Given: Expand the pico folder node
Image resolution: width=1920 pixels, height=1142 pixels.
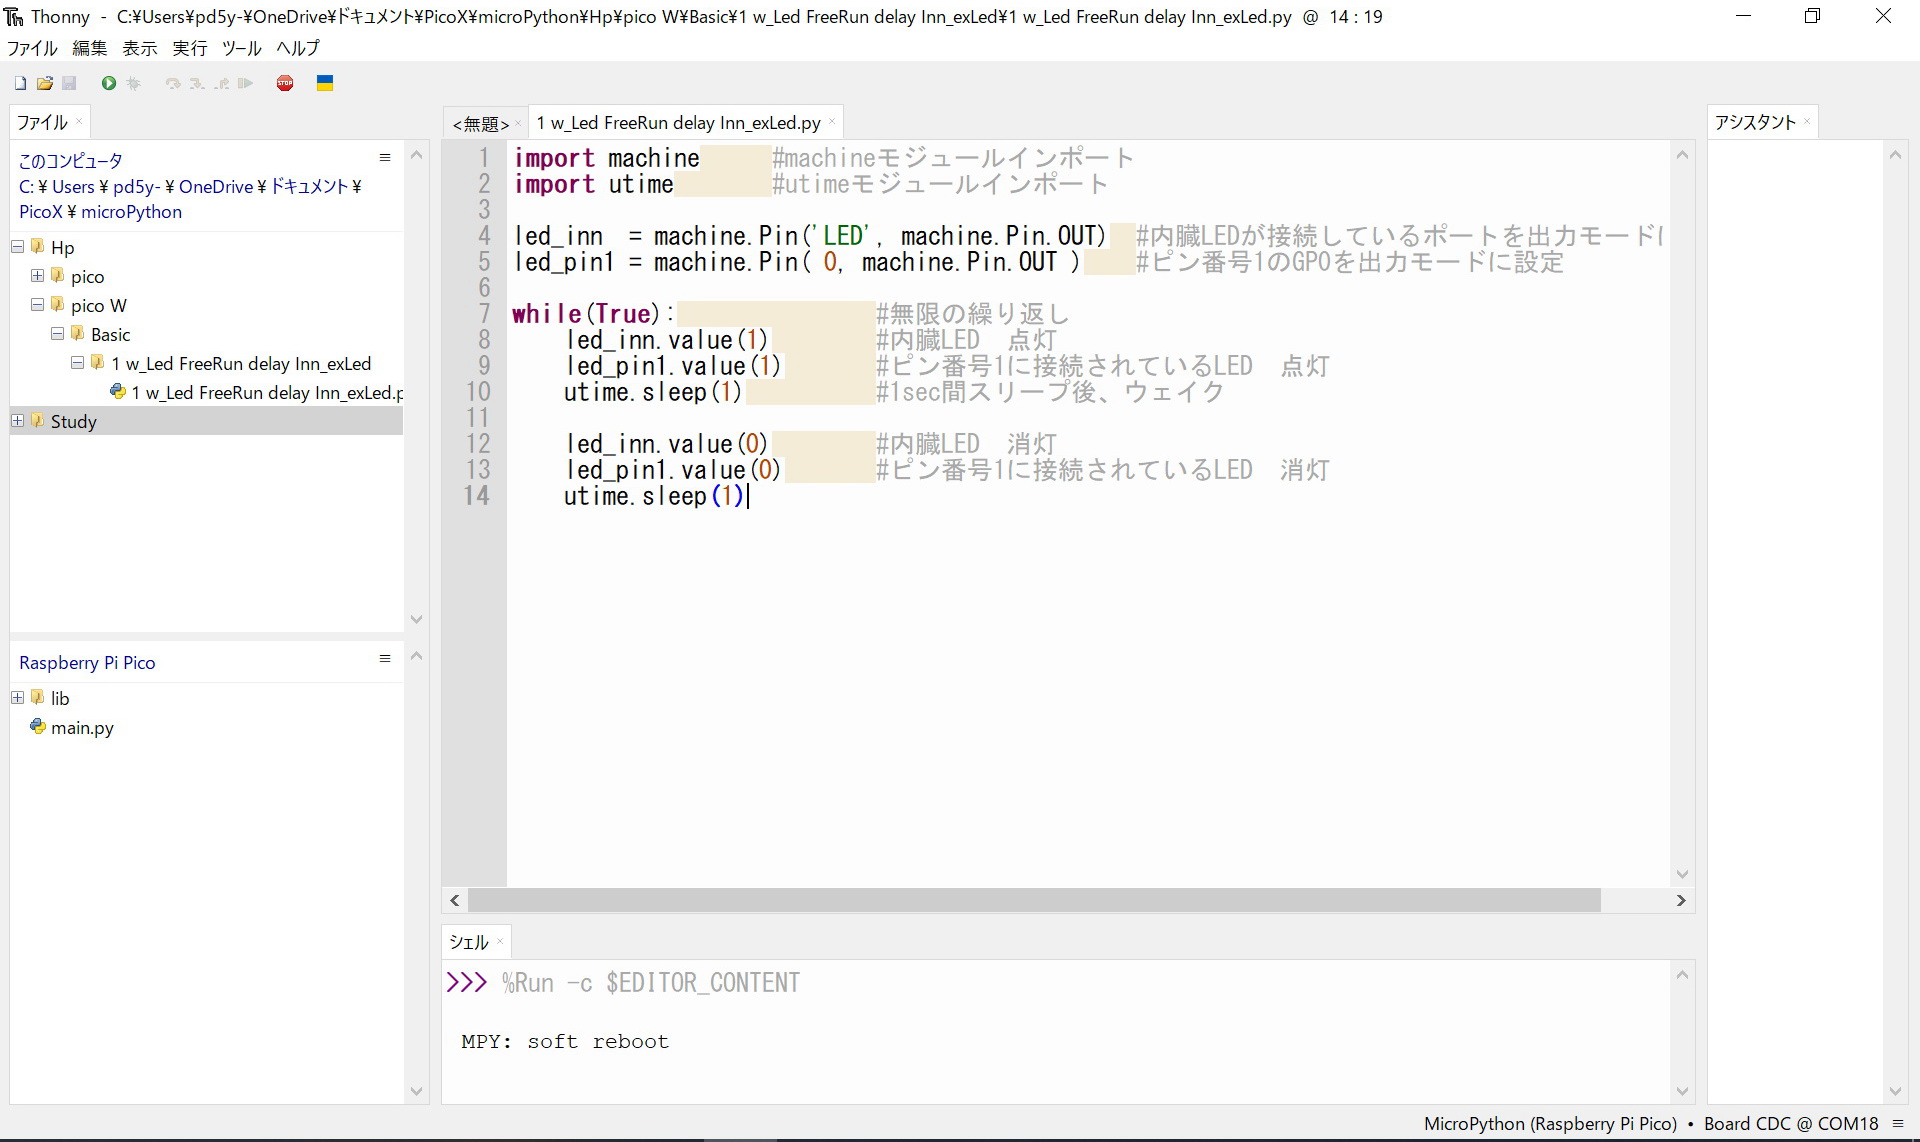Looking at the screenshot, I should (x=38, y=276).
